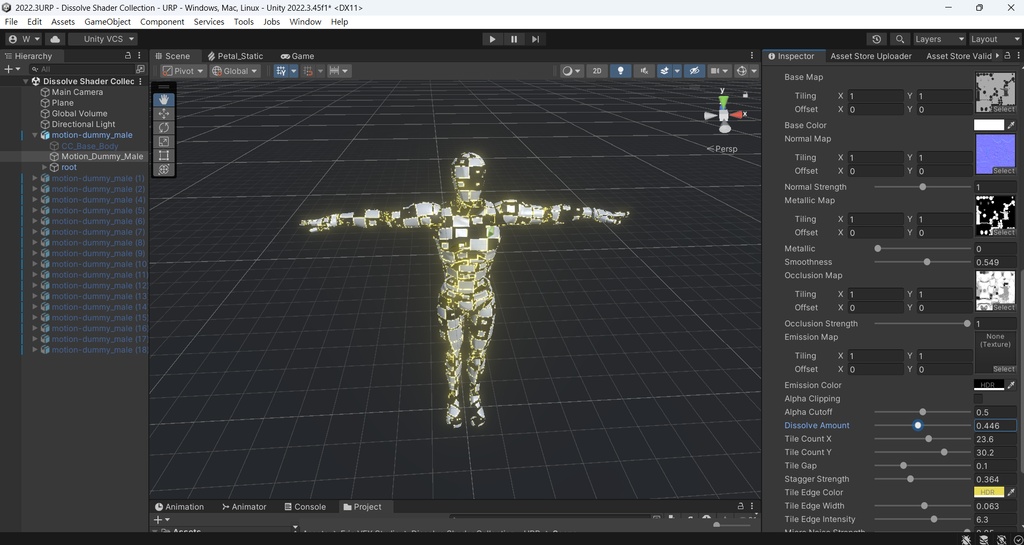Pick Tile Edge Color with the eyedropper
This screenshot has height=545, width=1024.
(1012, 492)
